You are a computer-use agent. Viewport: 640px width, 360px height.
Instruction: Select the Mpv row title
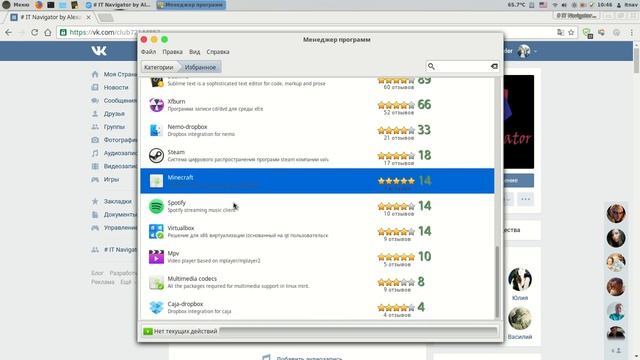tap(173, 253)
